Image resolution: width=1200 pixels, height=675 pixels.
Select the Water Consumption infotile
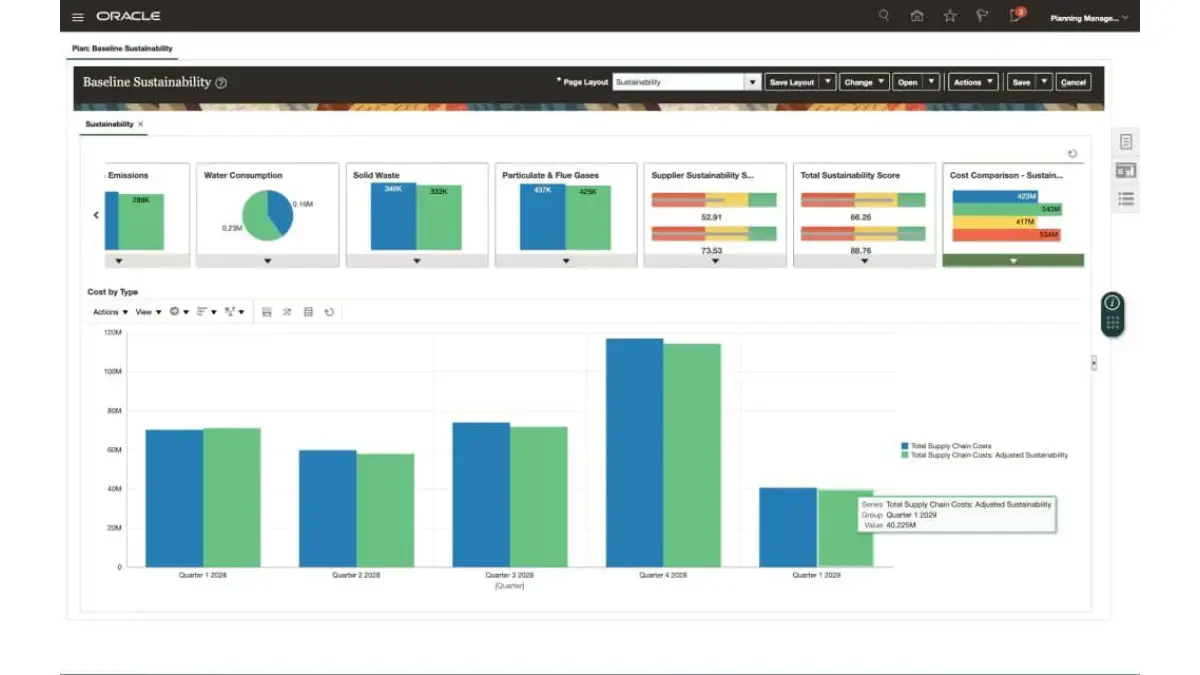[267, 215]
